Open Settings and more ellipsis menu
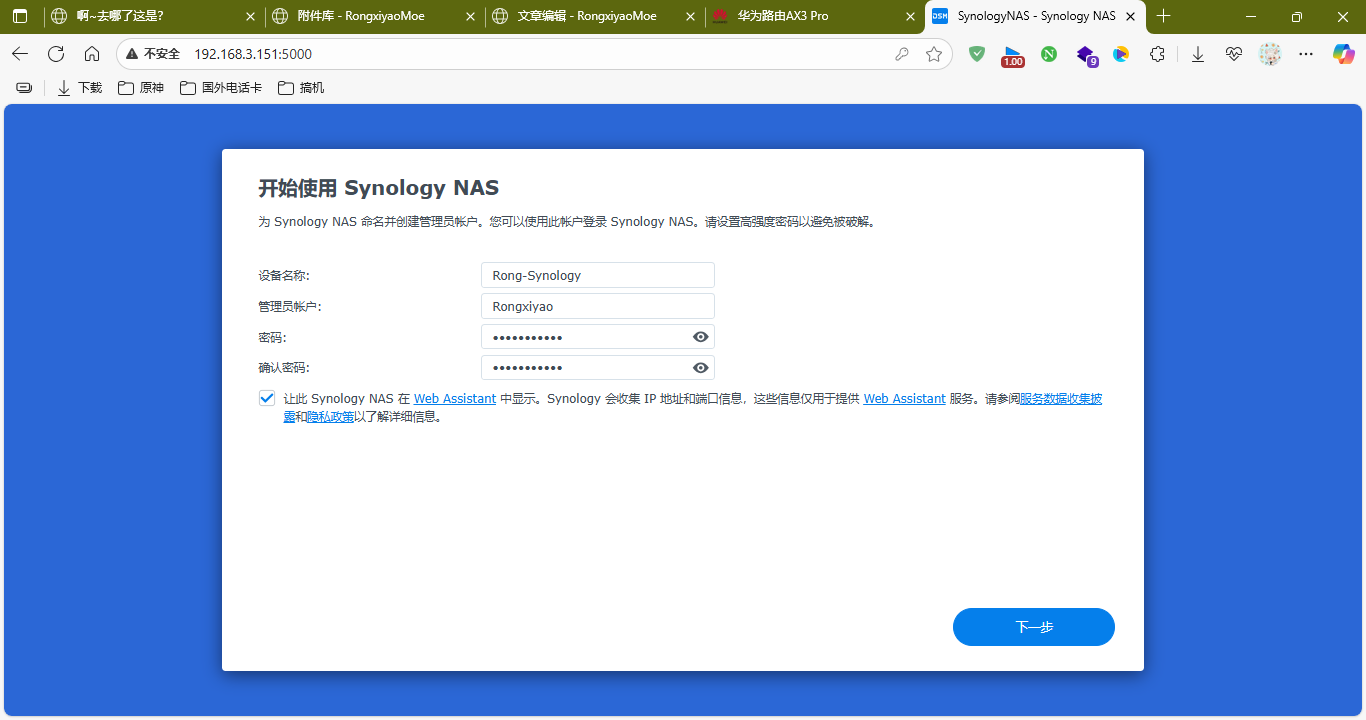The width and height of the screenshot is (1366, 720). (1306, 54)
